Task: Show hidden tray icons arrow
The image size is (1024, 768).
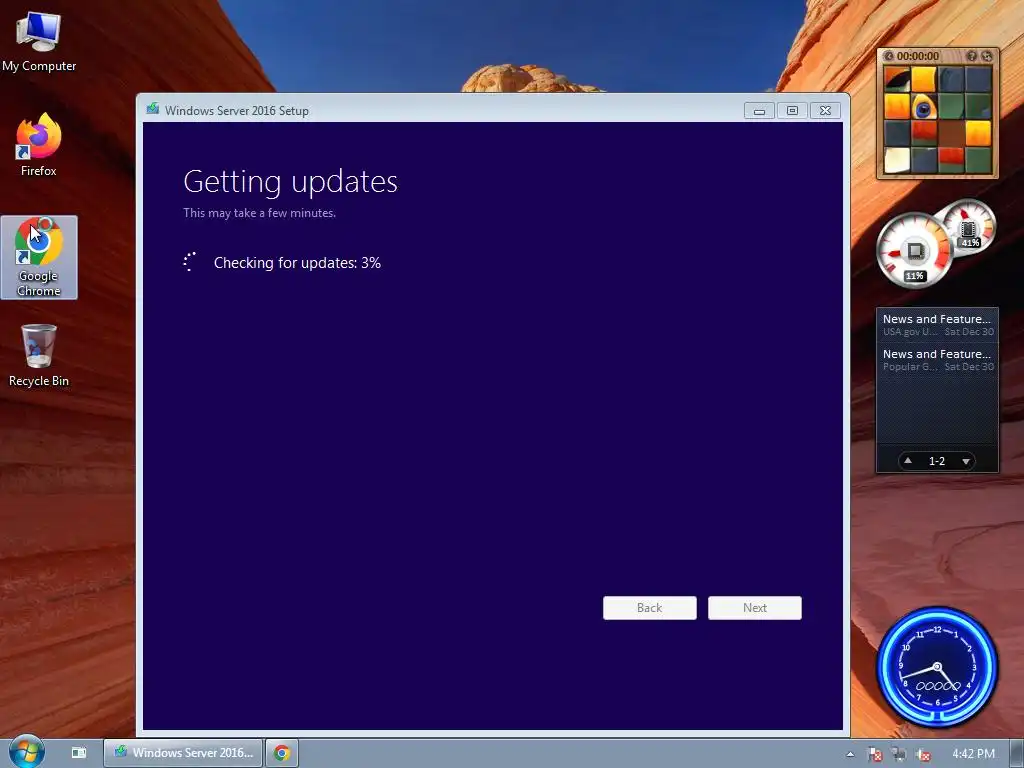Action: click(850, 754)
